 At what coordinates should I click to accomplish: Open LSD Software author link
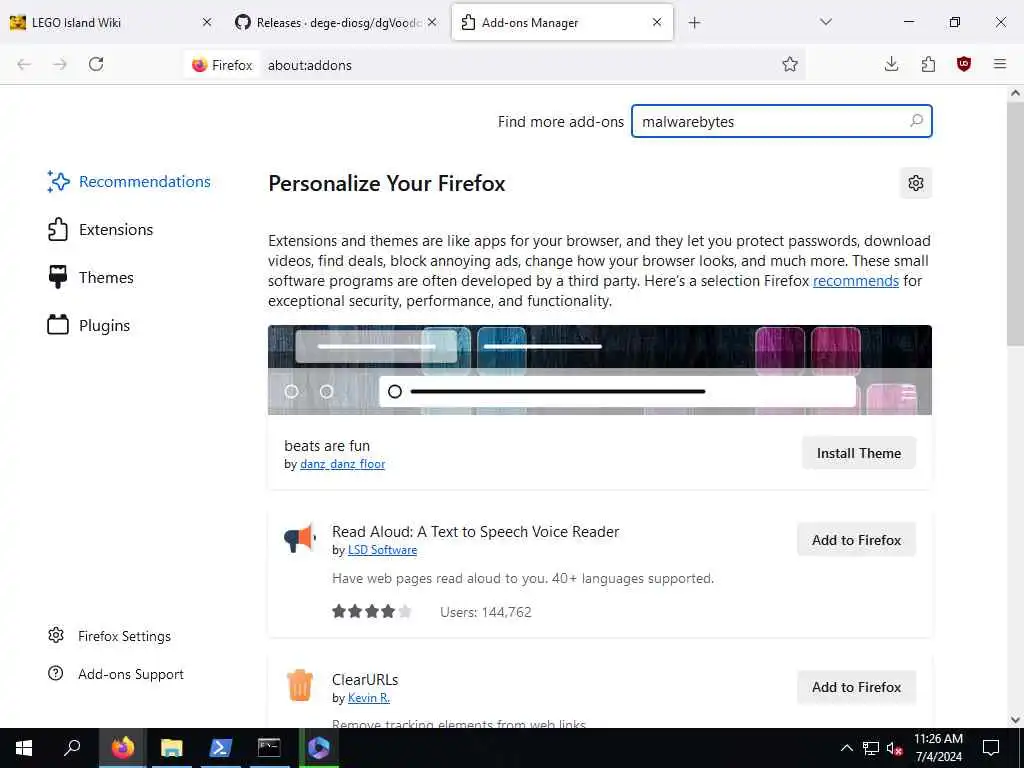(x=382, y=550)
